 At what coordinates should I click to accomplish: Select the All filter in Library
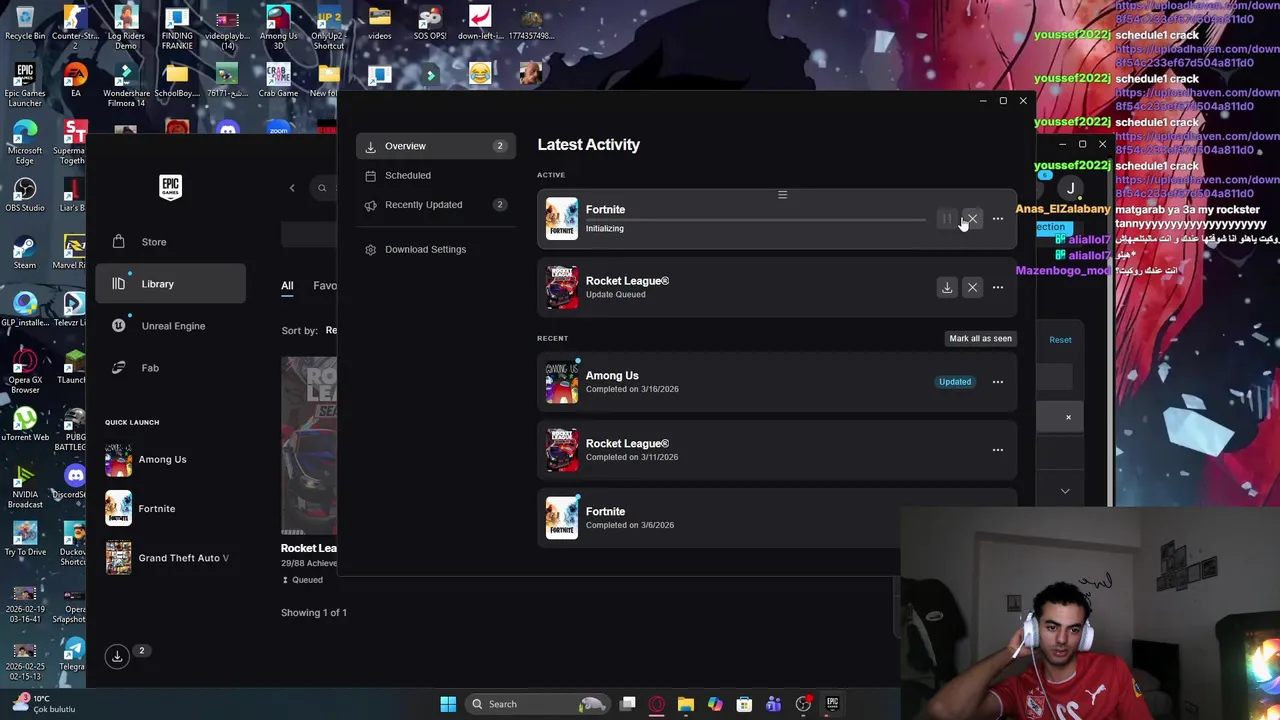click(287, 286)
